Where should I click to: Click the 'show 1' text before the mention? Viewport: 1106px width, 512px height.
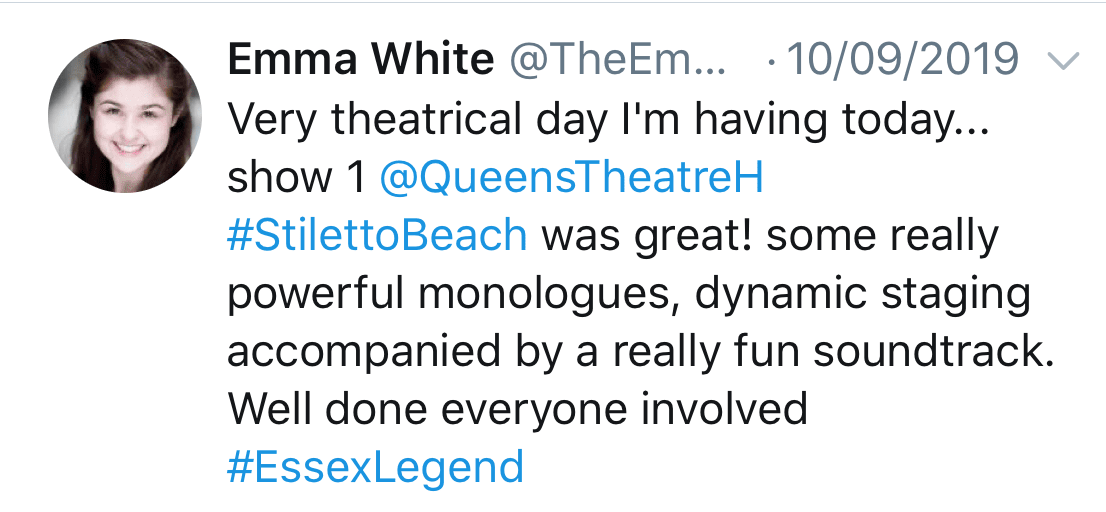click(296, 177)
